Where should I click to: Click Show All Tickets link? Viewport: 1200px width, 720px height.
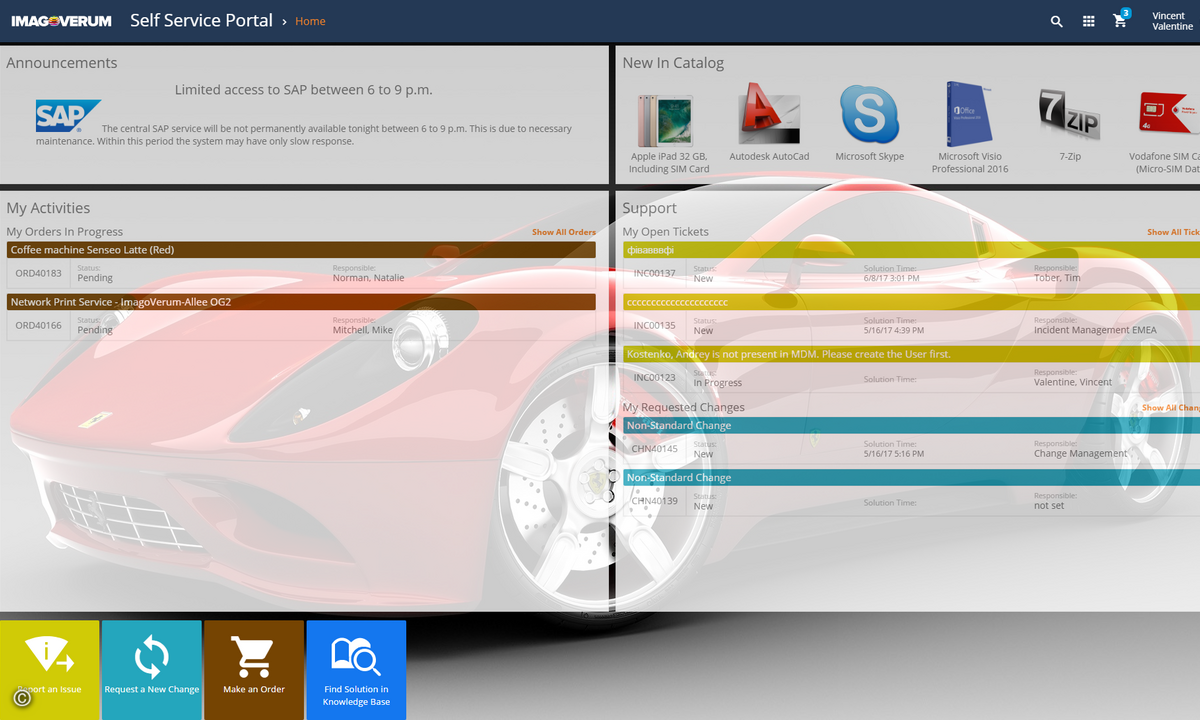(x=1173, y=232)
